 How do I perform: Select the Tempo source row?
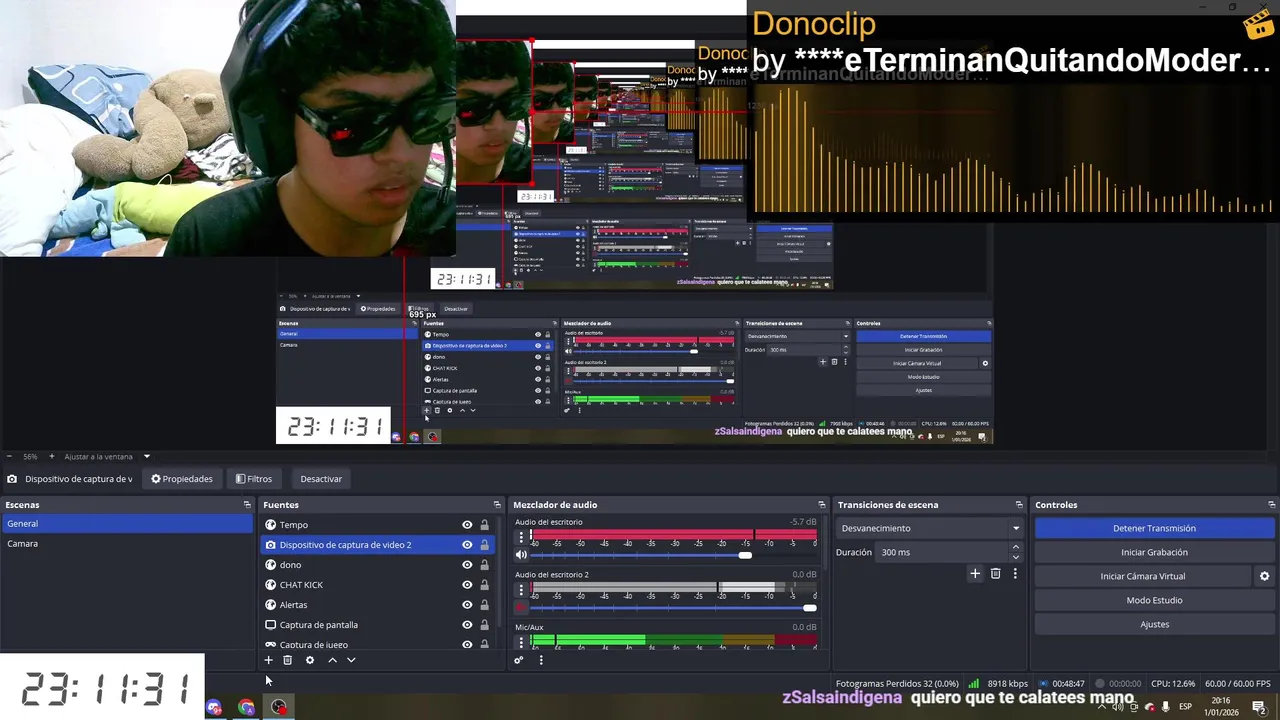coord(378,525)
